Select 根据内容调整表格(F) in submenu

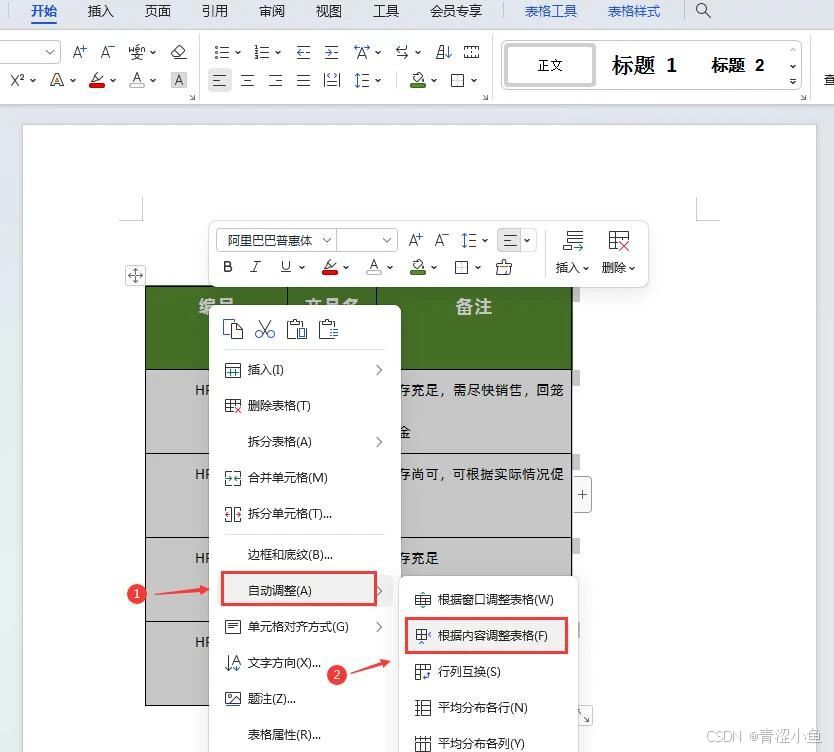[x=486, y=636]
